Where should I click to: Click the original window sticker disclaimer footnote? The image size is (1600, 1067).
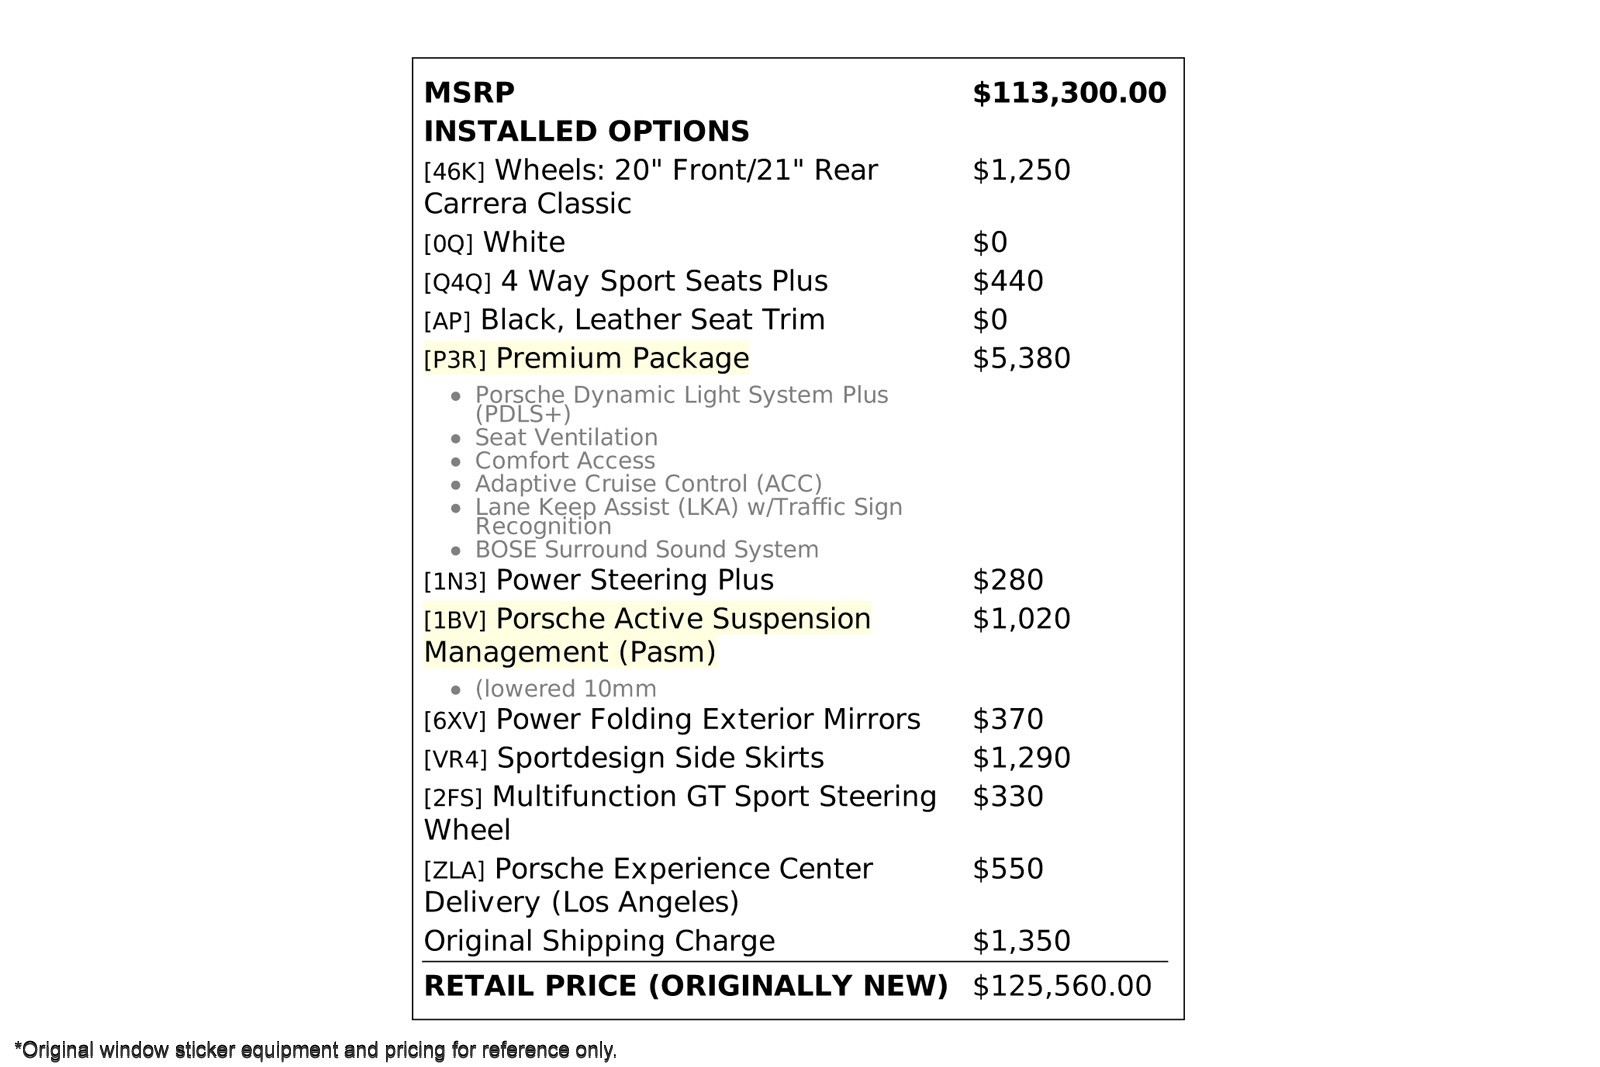coord(316,1050)
